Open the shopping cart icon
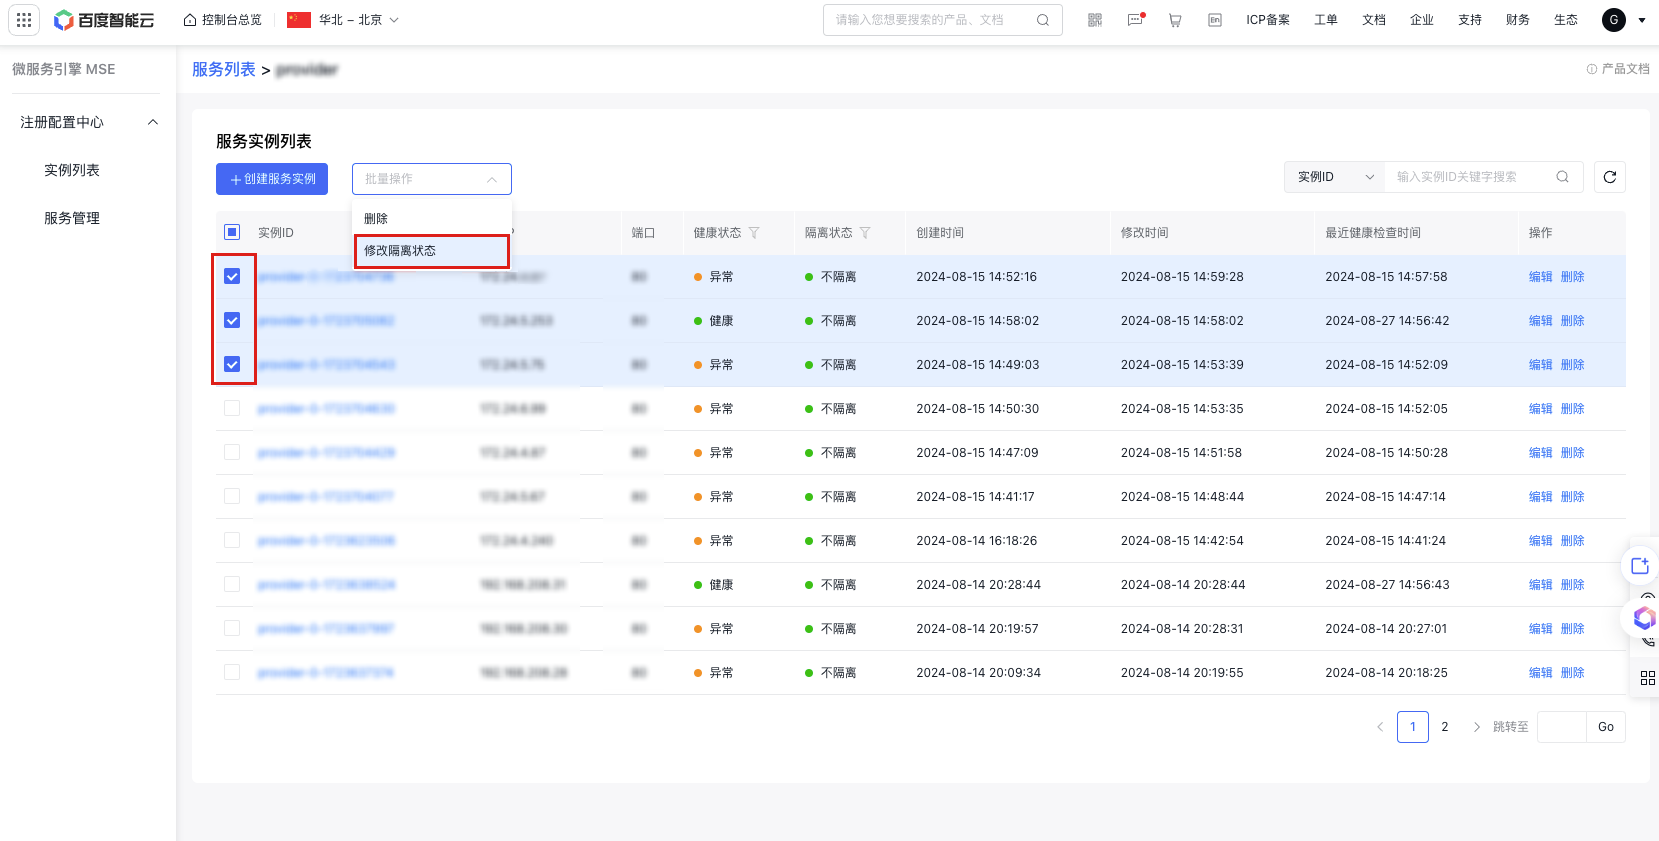Viewport: 1659px width, 841px height. pos(1175,20)
